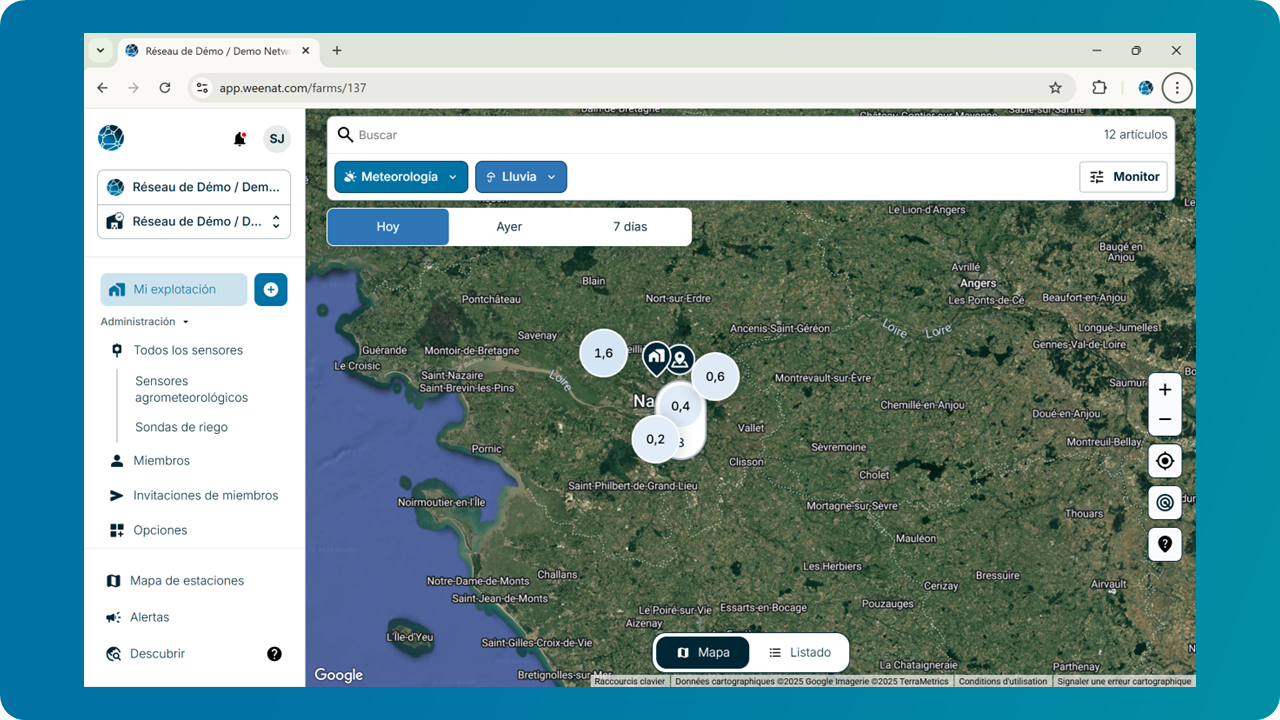
Task: Click the 0,6 rainfall map cluster
Action: click(715, 377)
